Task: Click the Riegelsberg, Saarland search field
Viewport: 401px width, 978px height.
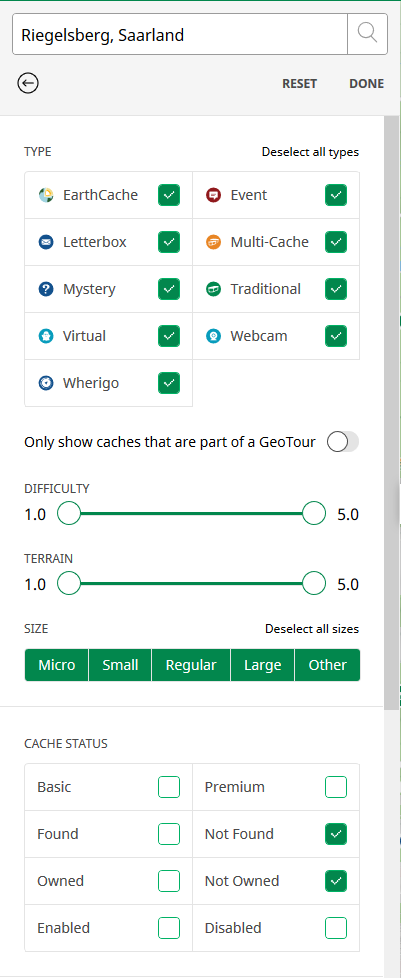Action: pos(180,34)
